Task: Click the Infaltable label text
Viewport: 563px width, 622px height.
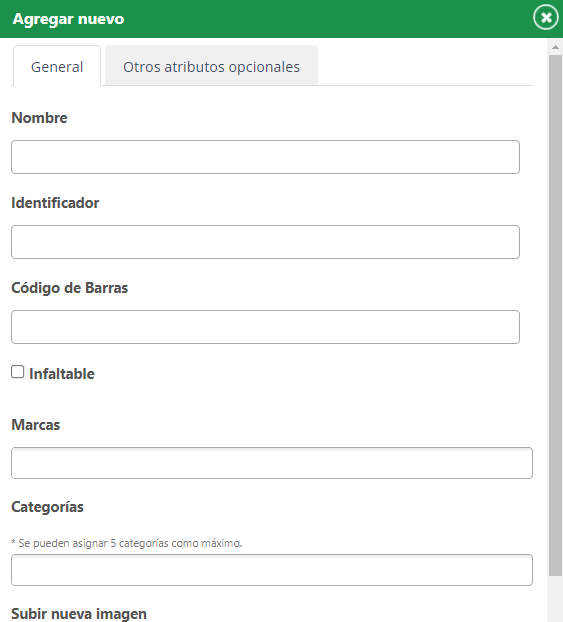Action: 62,374
